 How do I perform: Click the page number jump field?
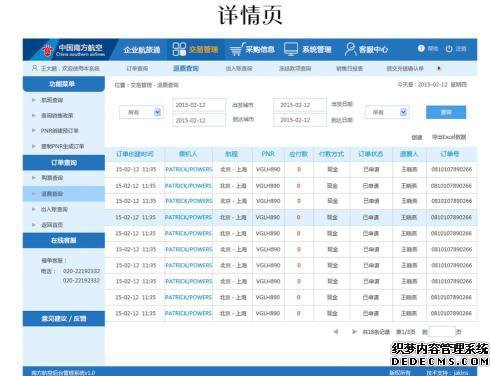pos(442,332)
